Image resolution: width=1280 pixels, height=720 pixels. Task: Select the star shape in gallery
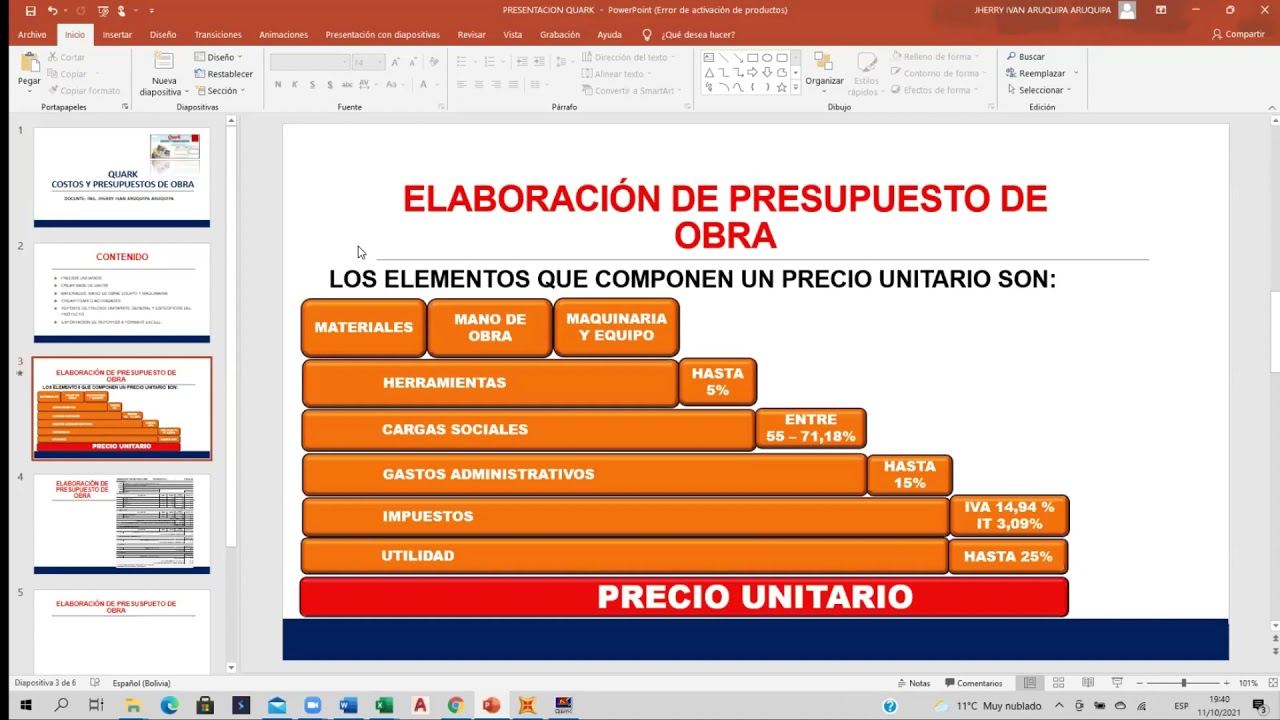pyautogui.click(x=781, y=88)
